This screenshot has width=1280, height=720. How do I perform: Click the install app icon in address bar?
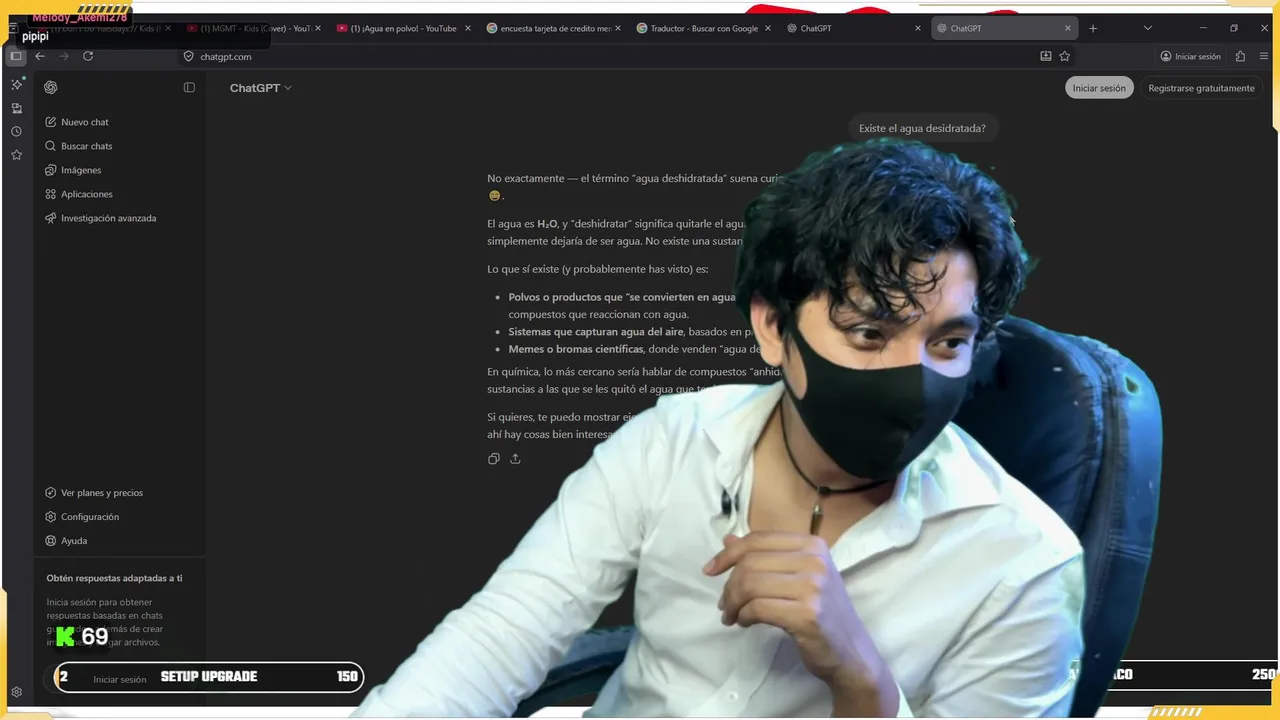[x=1046, y=56]
